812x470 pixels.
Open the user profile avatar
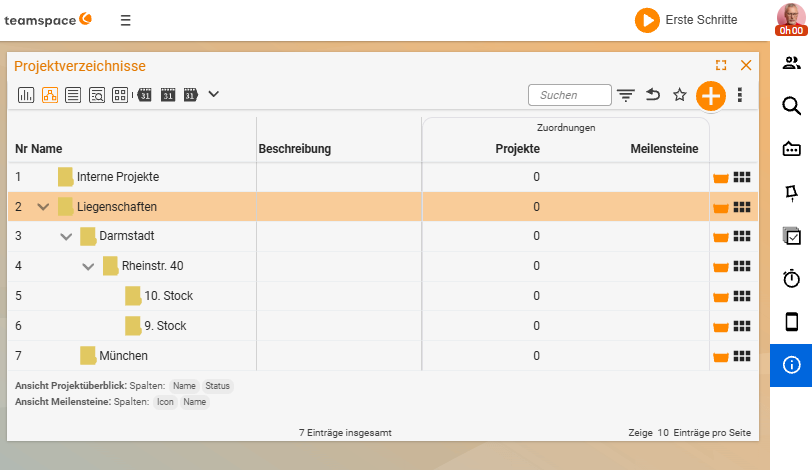791,19
